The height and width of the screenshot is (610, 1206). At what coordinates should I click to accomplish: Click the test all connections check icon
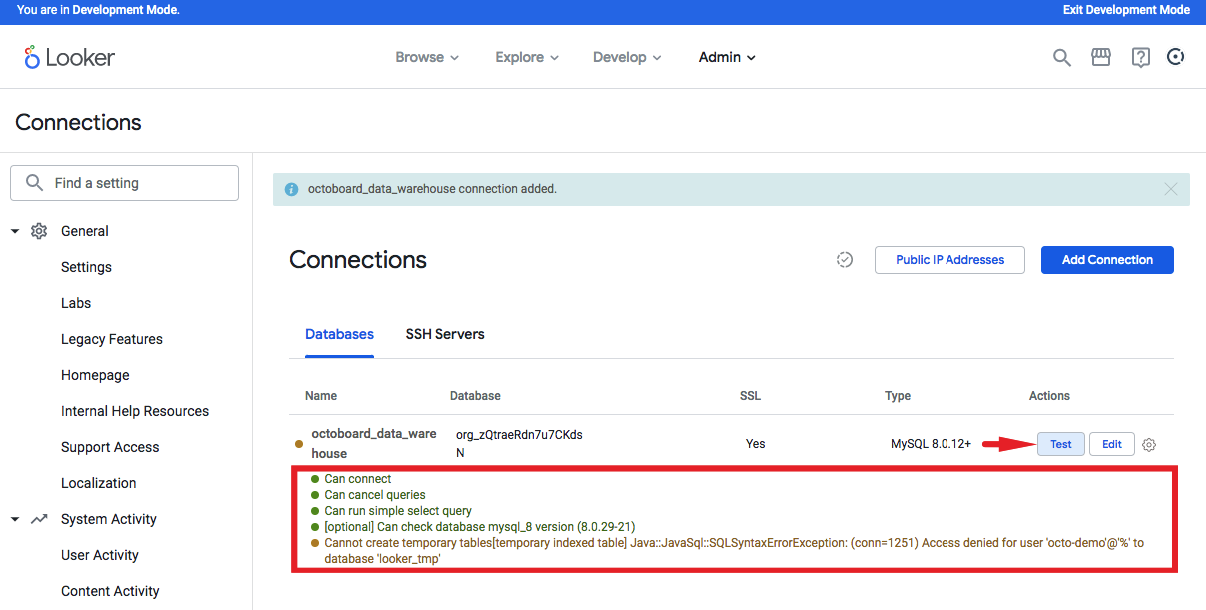(x=845, y=260)
